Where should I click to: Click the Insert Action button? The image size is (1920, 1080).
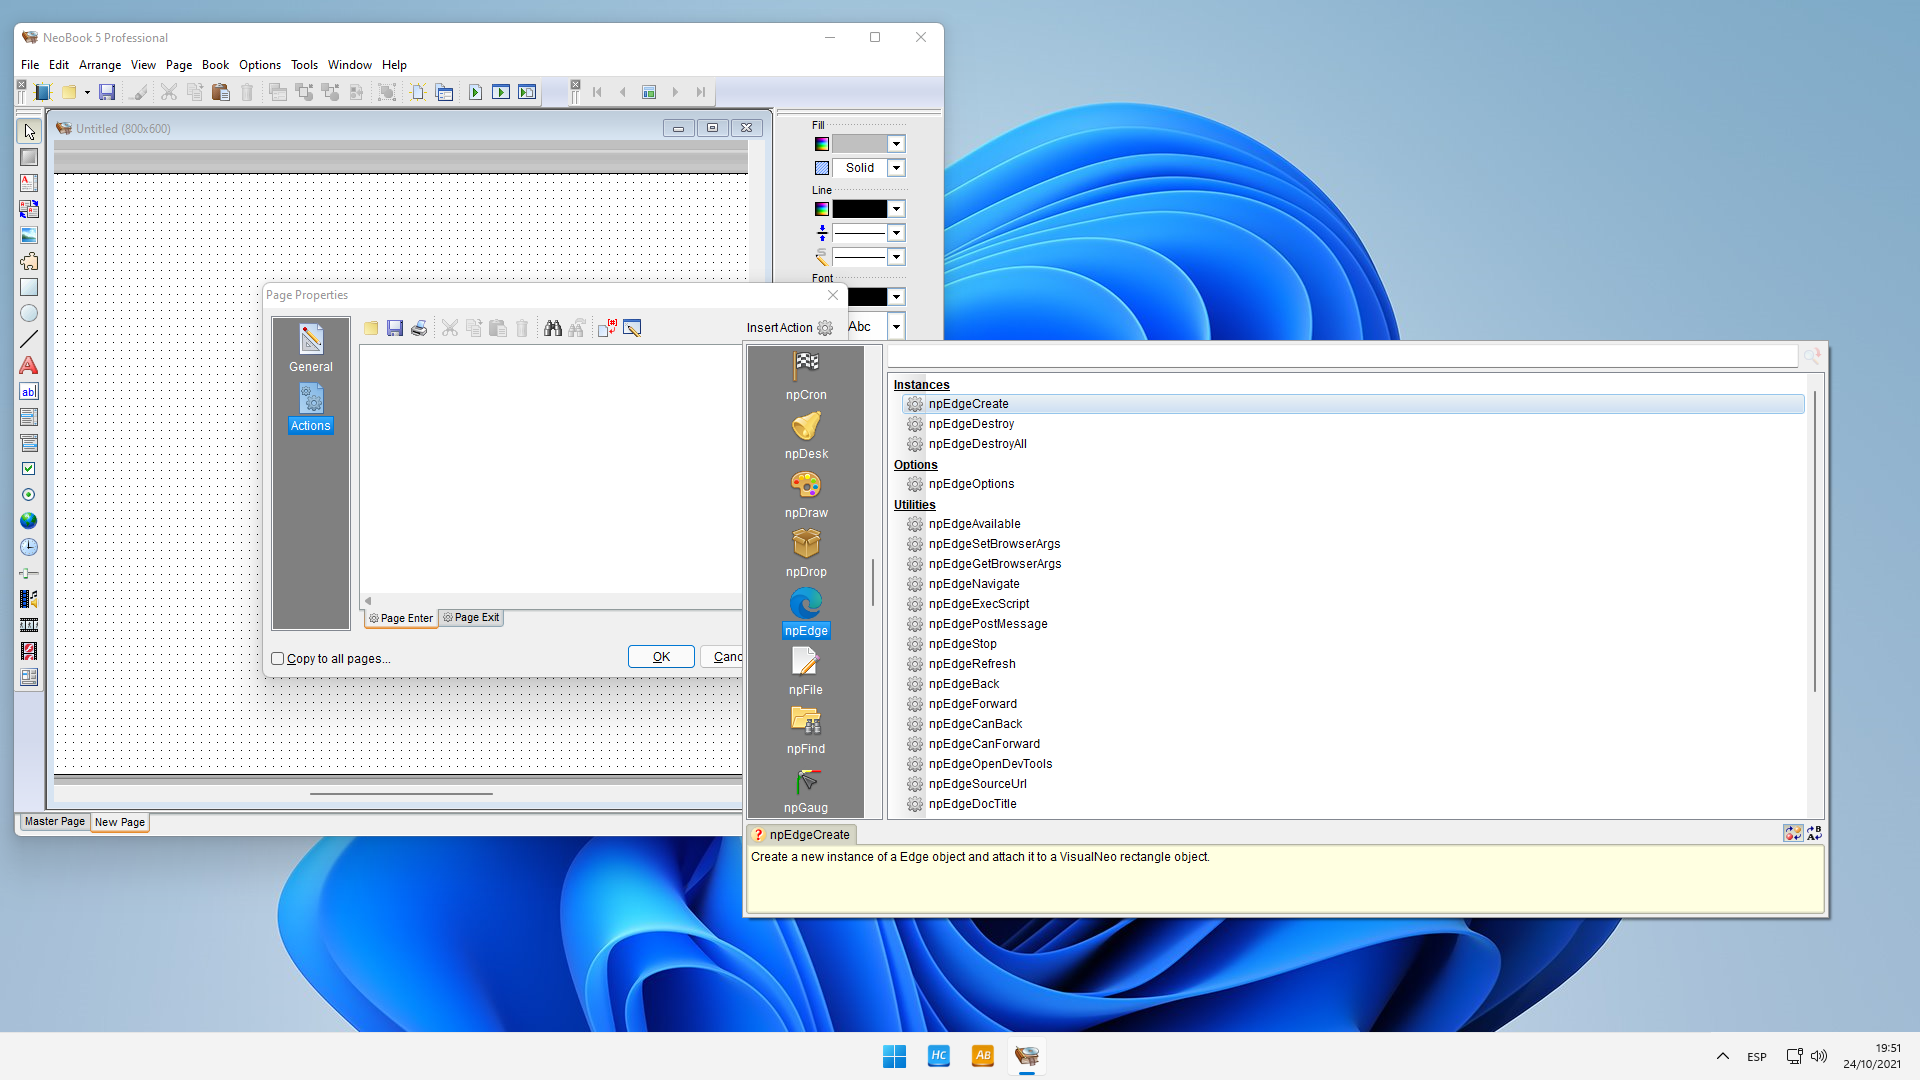pyautogui.click(x=789, y=328)
